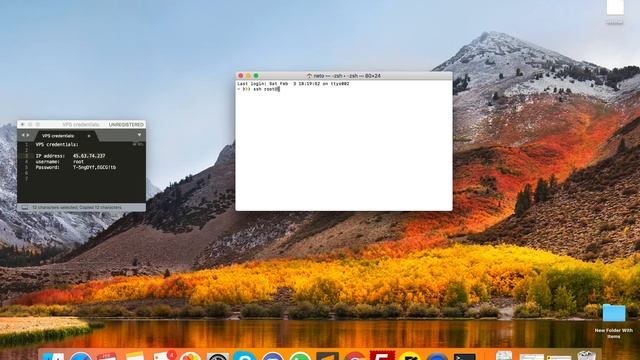Close the Sublime Text window
Image resolution: width=640 pixels, height=360 pixels.
click(23, 124)
